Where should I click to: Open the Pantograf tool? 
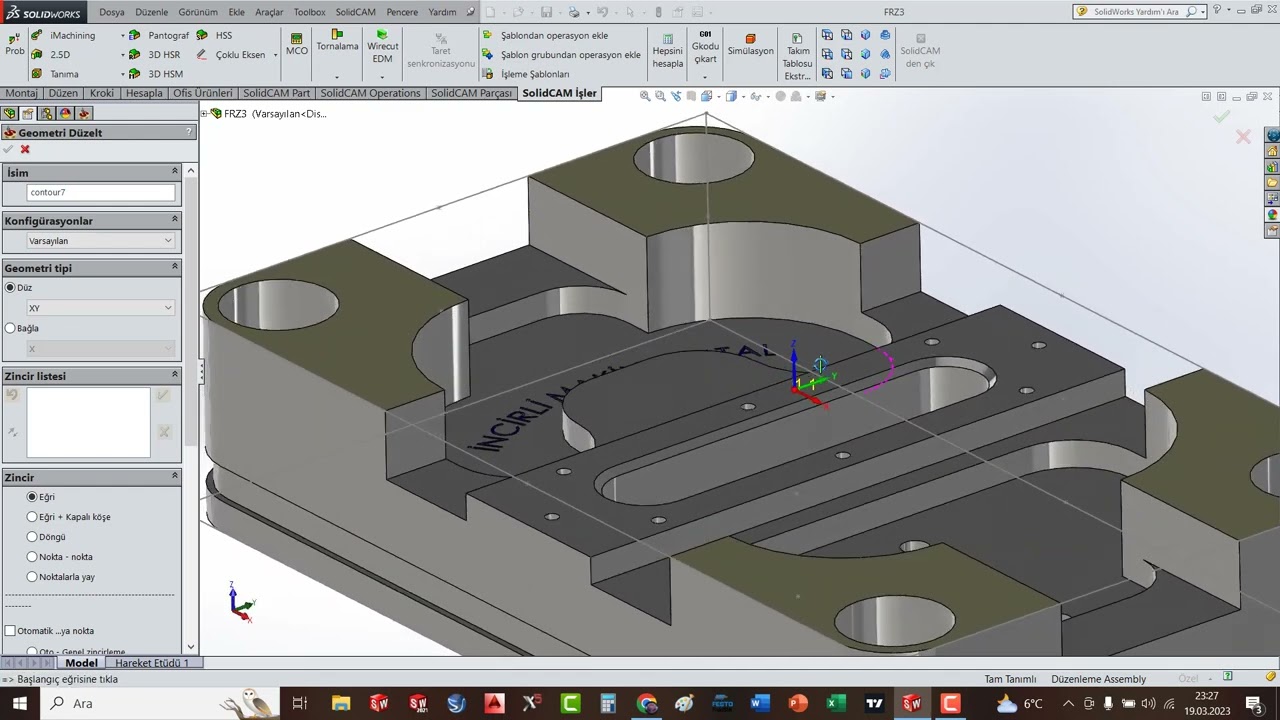pyautogui.click(x=160, y=35)
